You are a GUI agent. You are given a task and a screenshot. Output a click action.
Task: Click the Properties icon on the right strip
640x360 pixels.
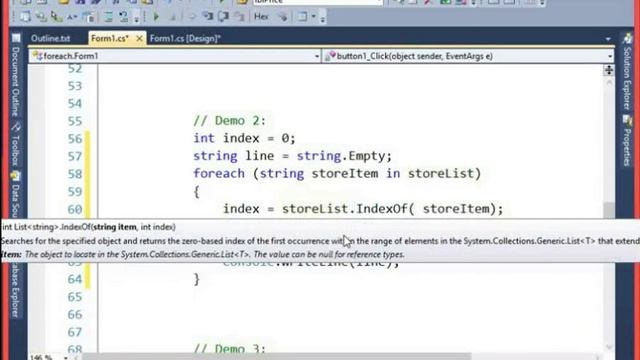[x=627, y=120]
